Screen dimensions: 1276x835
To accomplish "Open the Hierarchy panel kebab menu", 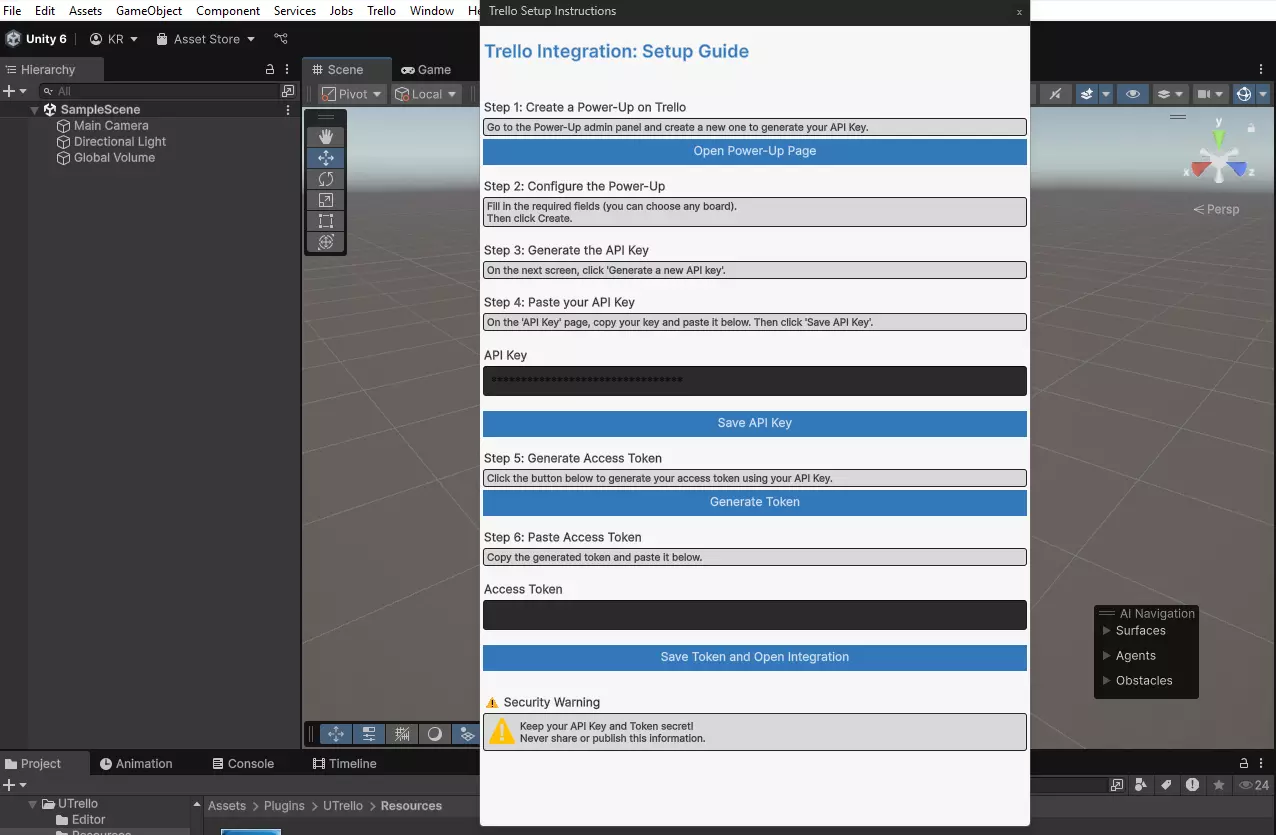I will [287, 70].
